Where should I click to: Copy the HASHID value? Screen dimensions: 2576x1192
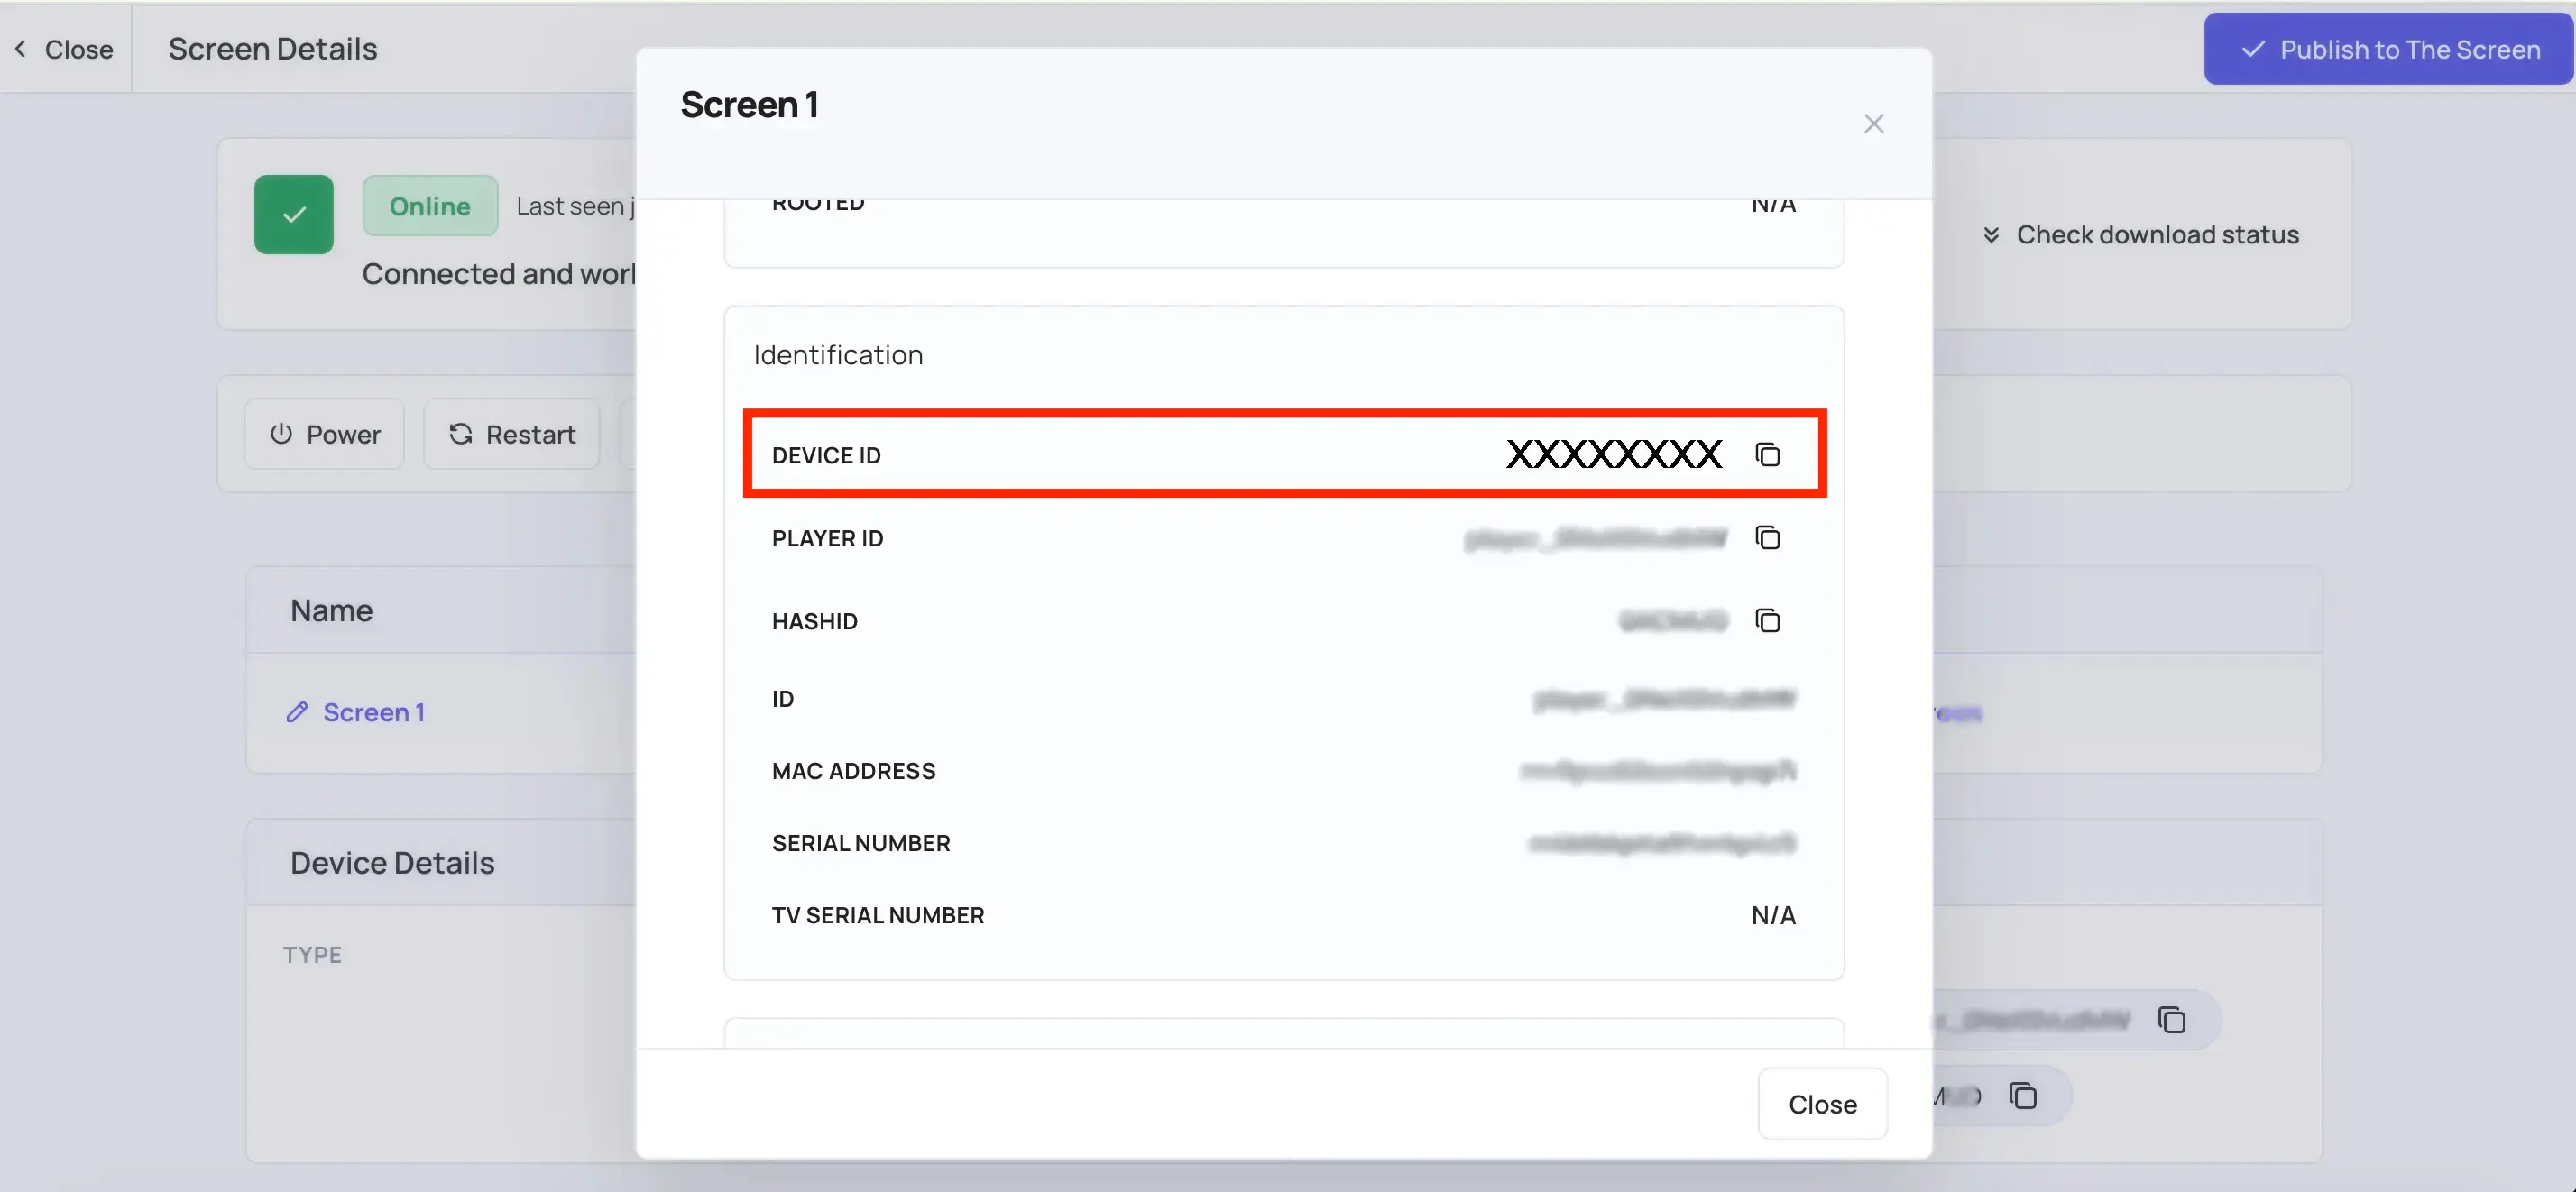(1767, 621)
